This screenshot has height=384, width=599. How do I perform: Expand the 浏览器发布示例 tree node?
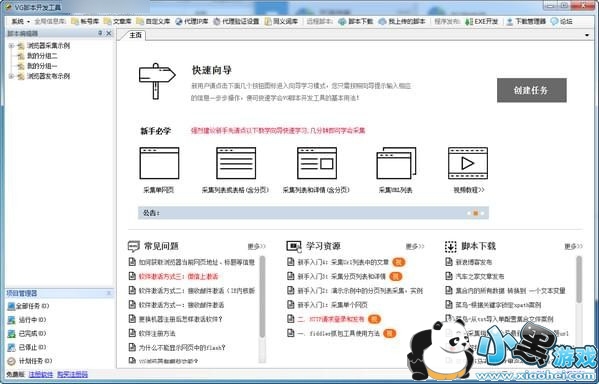[x=11, y=76]
